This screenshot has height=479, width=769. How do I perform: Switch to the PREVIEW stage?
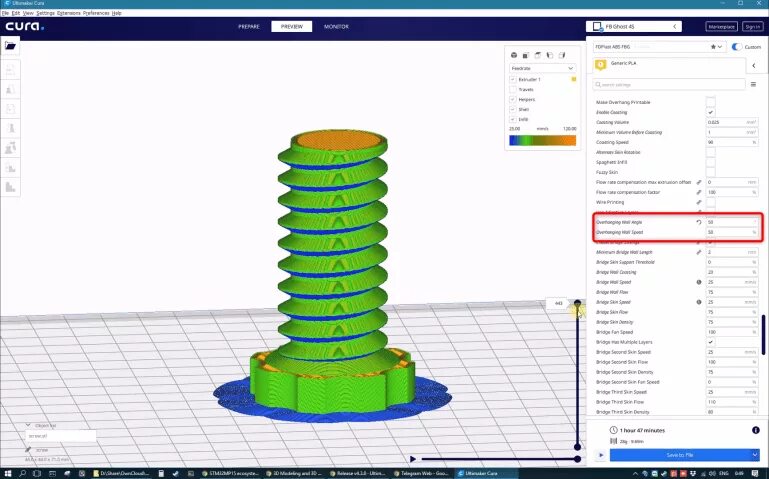(292, 26)
